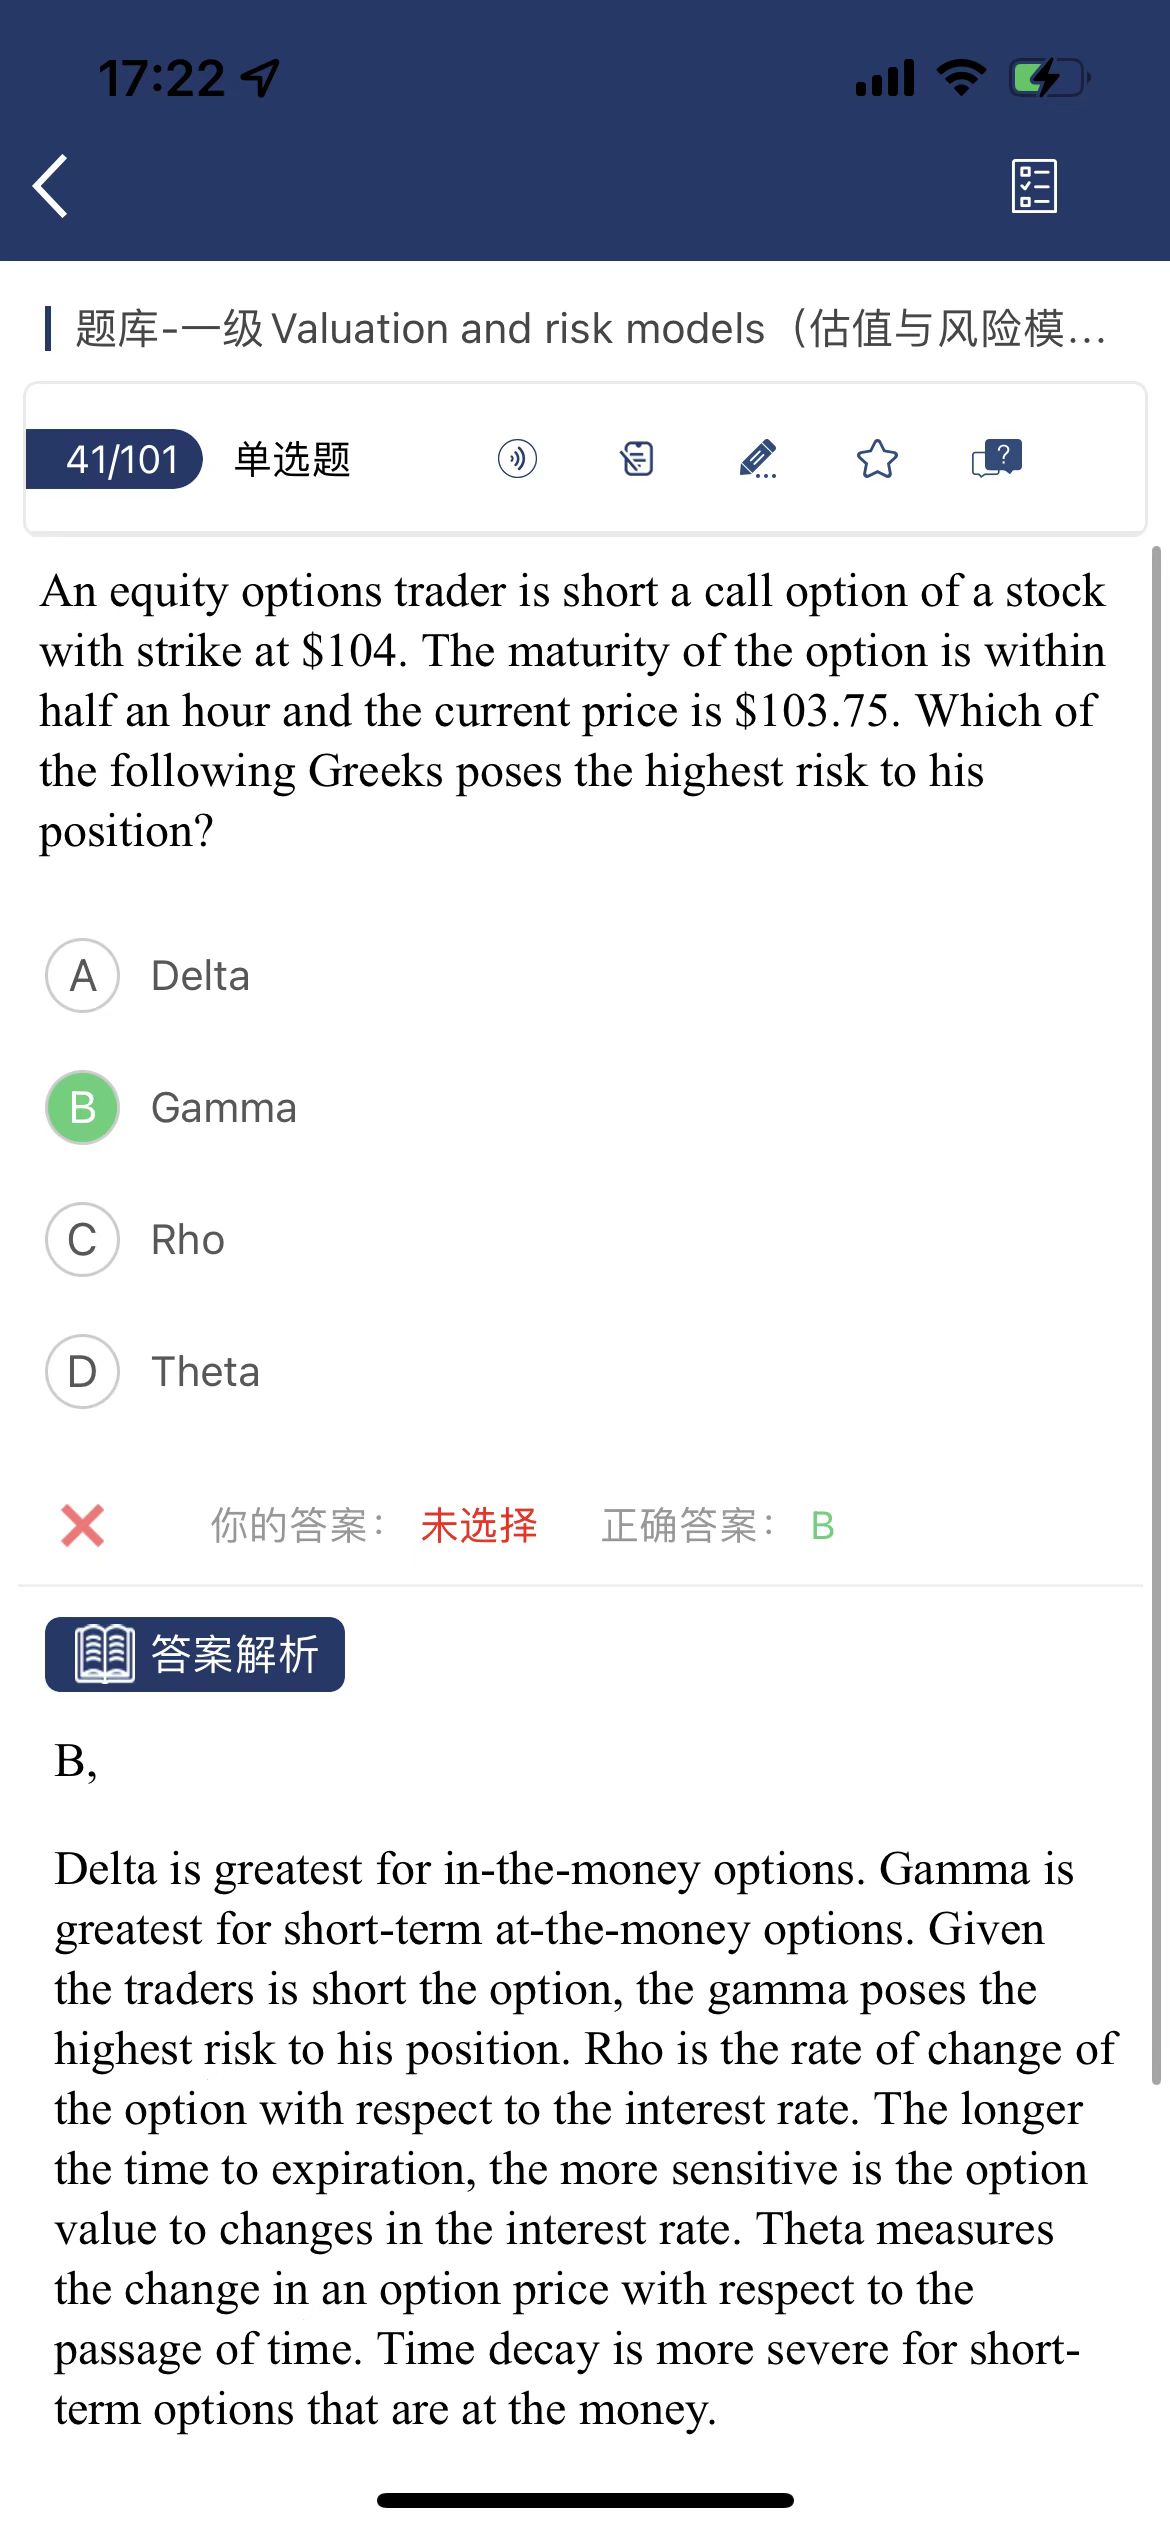Tap the 单选题 question type label
Screen dimensions: 1170x2532
[x=292, y=459]
